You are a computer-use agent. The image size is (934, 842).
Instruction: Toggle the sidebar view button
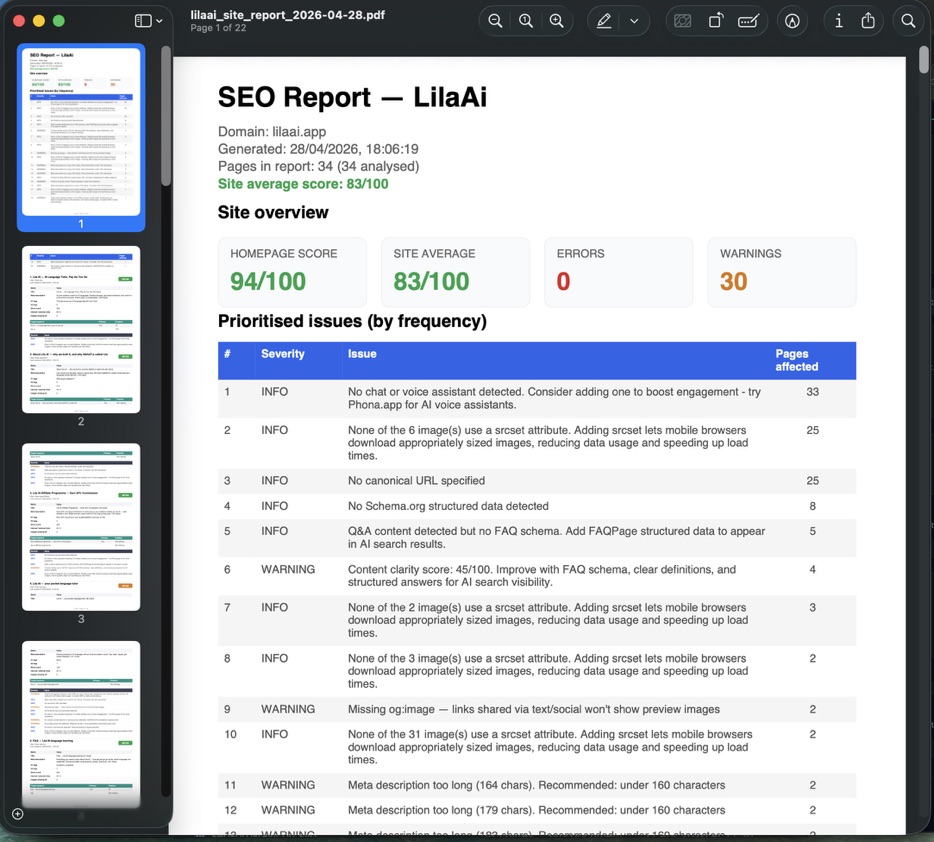coord(143,21)
